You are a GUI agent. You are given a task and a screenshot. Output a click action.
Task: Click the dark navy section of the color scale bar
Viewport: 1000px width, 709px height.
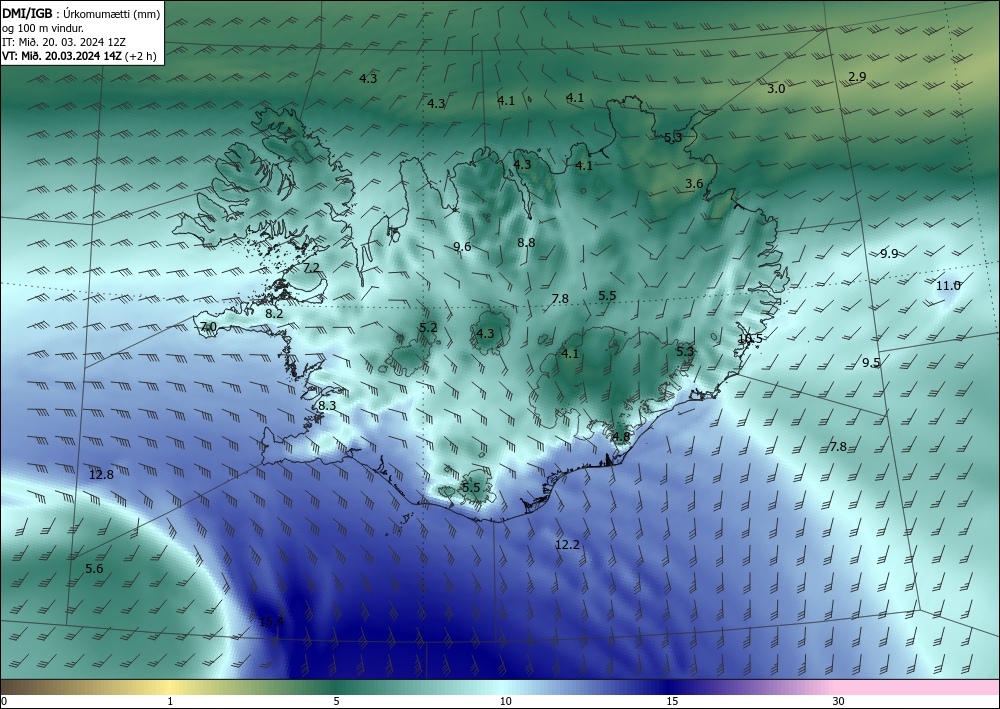coord(670,687)
